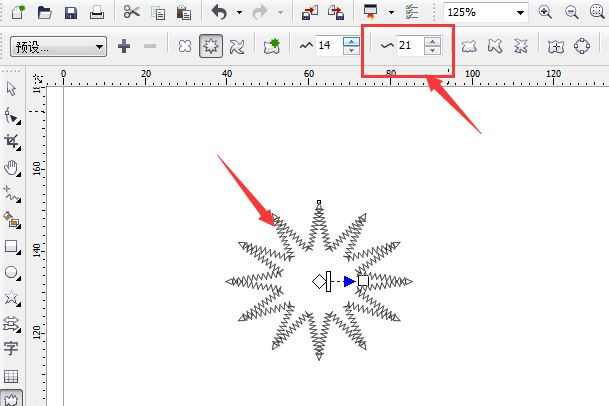Select the Pick tool arrow
This screenshot has width=609, height=406.
[x=12, y=89]
